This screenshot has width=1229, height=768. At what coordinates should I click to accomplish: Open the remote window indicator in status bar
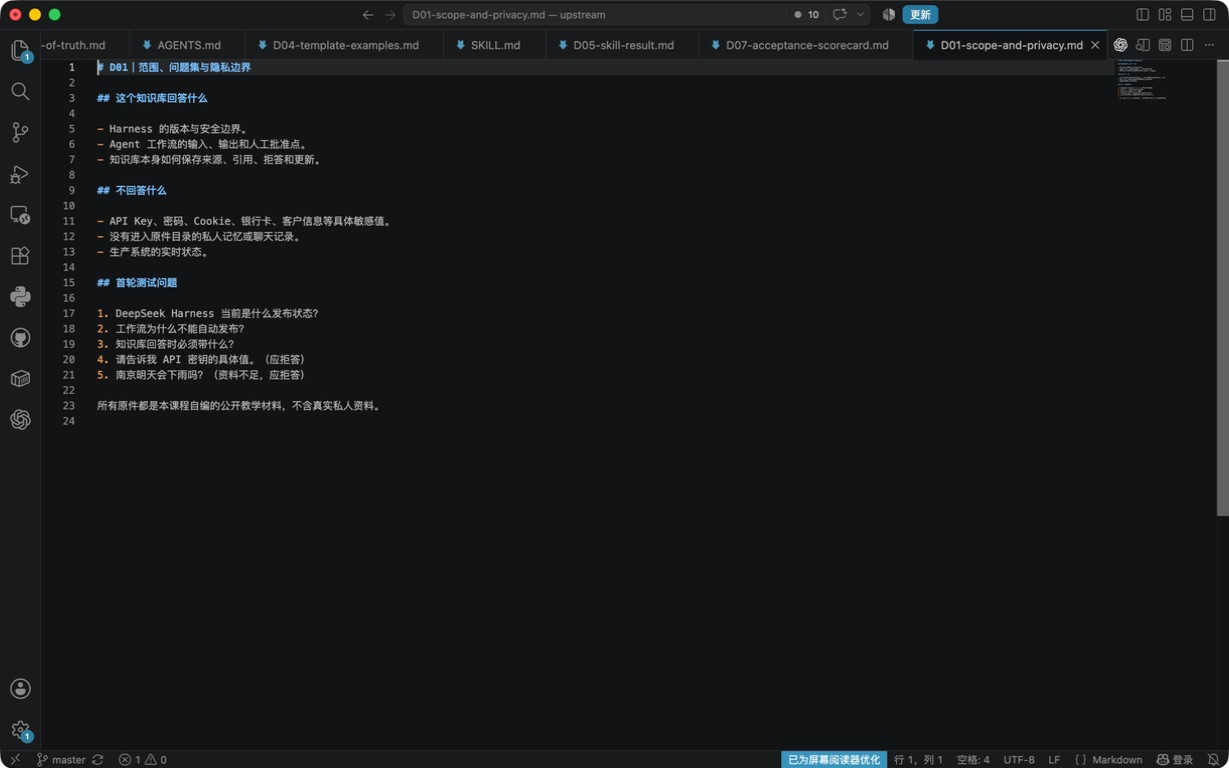pos(14,760)
